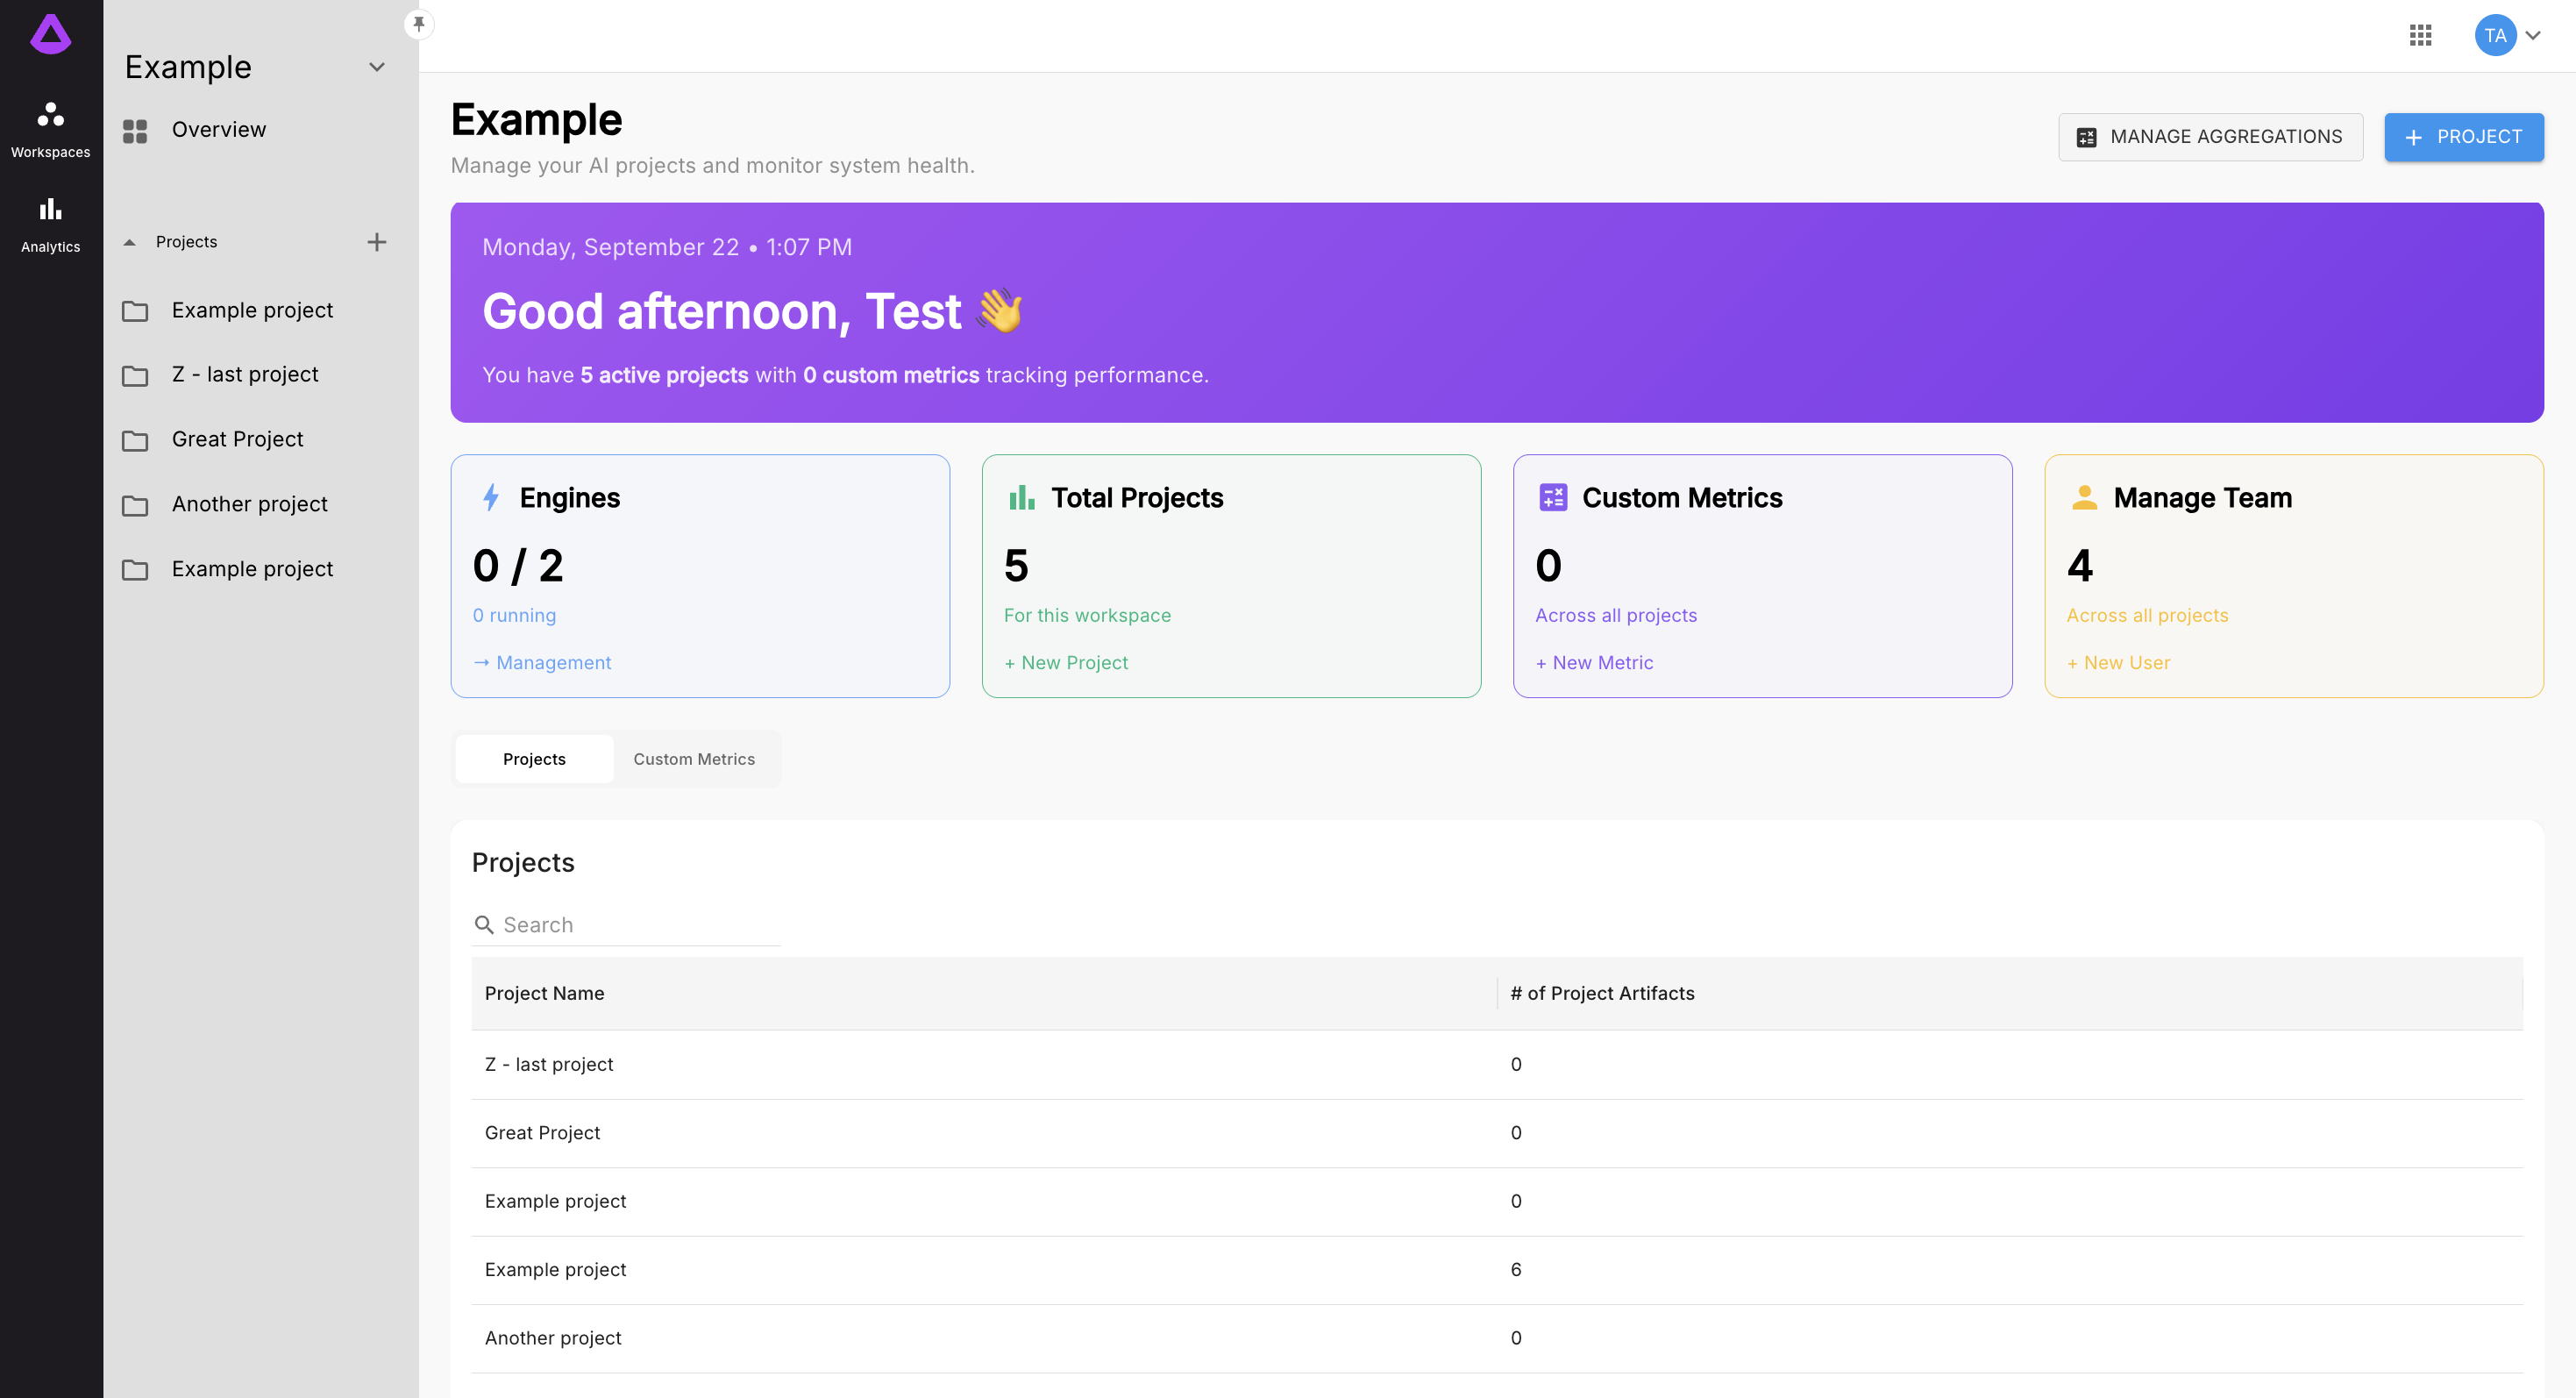Switch to the Custom Metrics tab
Viewport: 2576px width, 1398px height.
point(694,759)
